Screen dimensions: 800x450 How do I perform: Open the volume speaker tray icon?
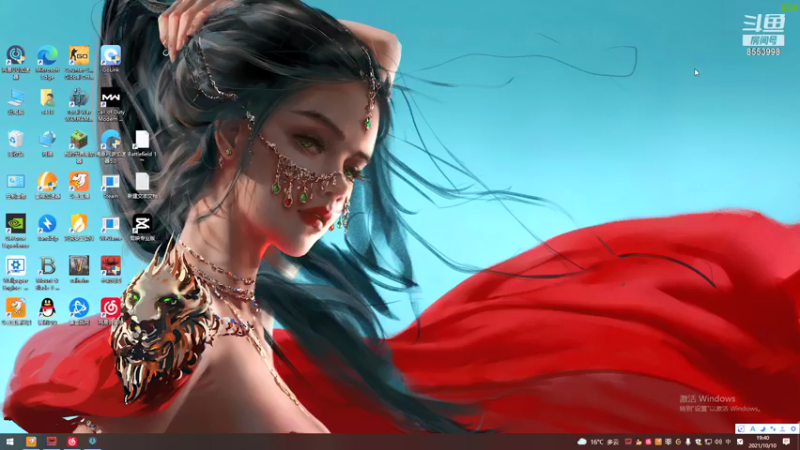pos(718,442)
